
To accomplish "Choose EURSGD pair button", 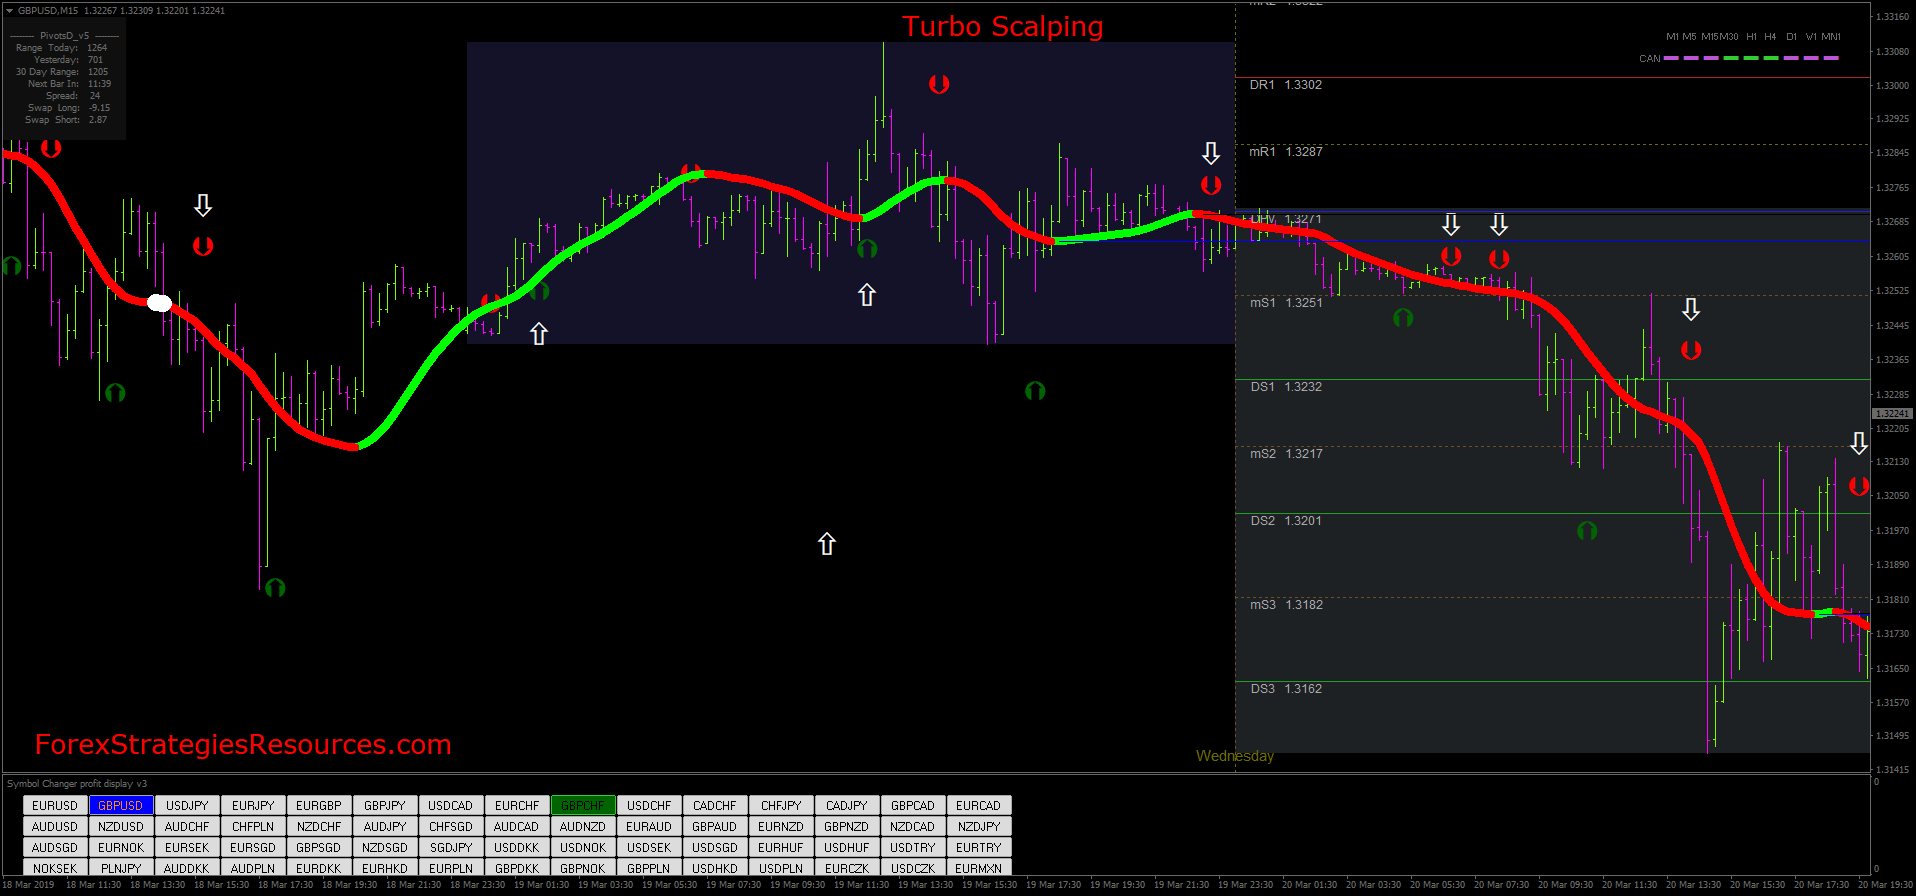I will click(x=253, y=848).
